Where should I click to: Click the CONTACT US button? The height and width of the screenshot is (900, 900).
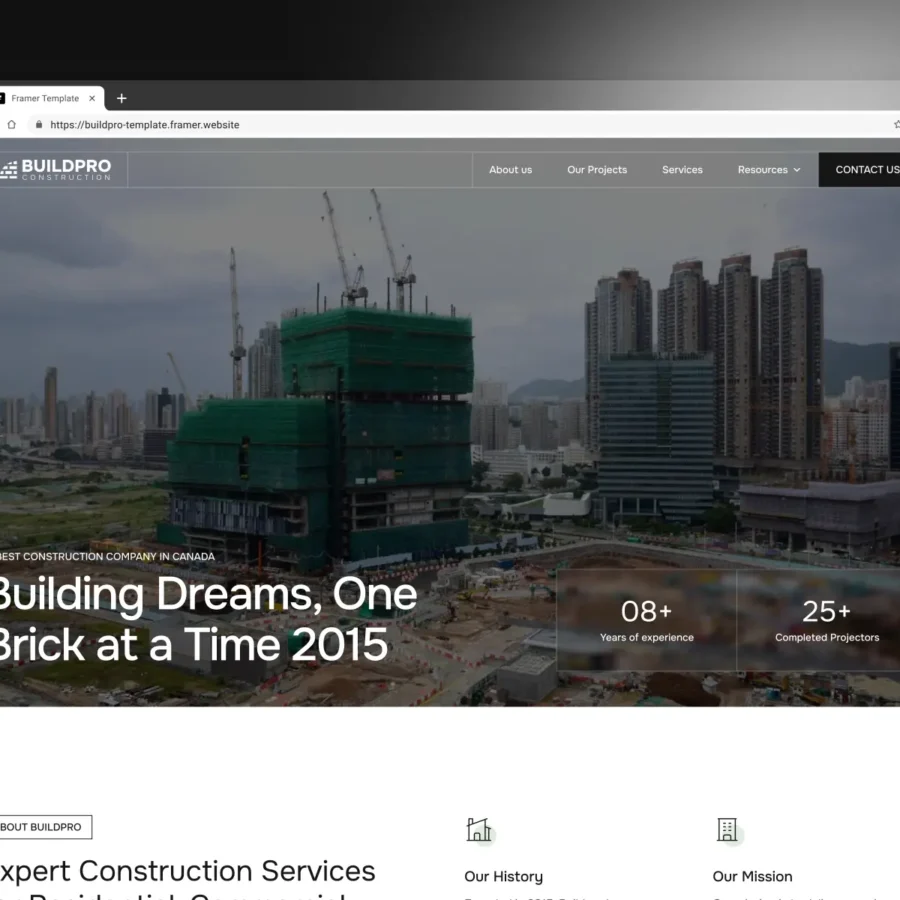pos(859,170)
